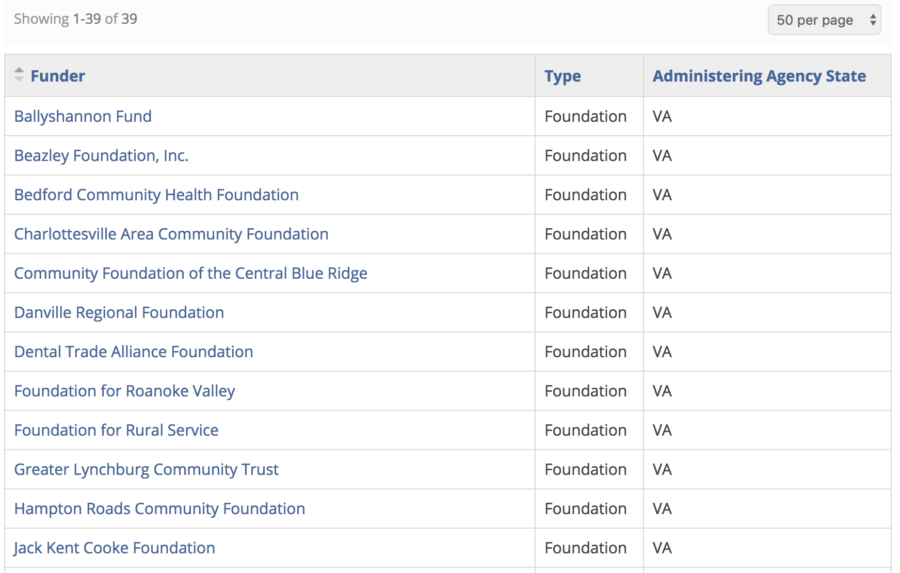Select Community Foundation of the Central Blue Ridge
Viewport: 900px width, 573px height.
click(x=191, y=273)
